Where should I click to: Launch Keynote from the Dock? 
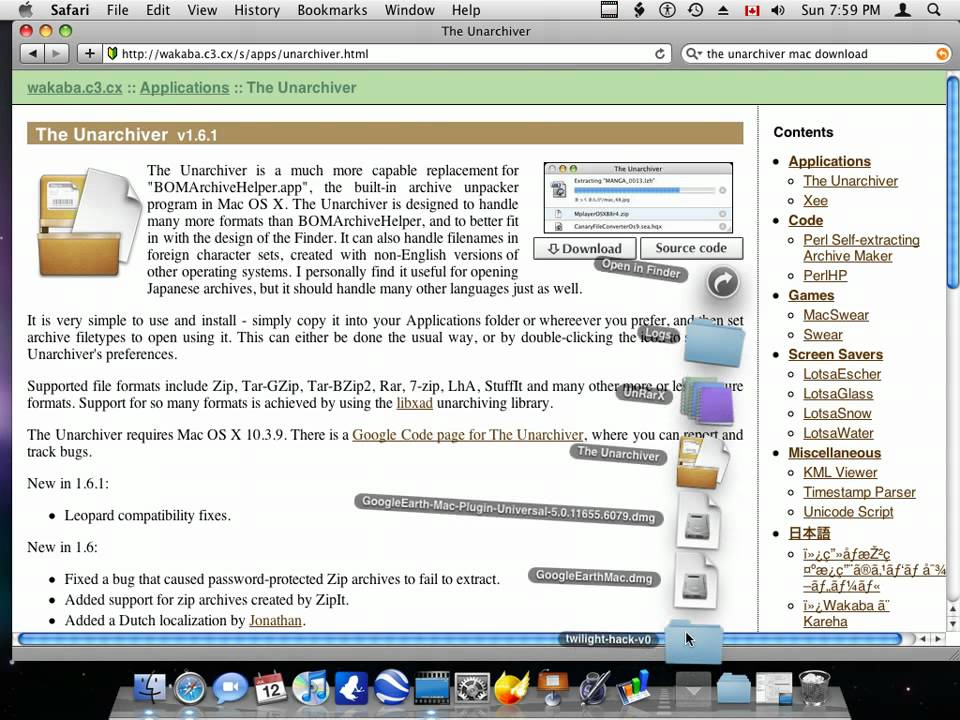point(553,687)
